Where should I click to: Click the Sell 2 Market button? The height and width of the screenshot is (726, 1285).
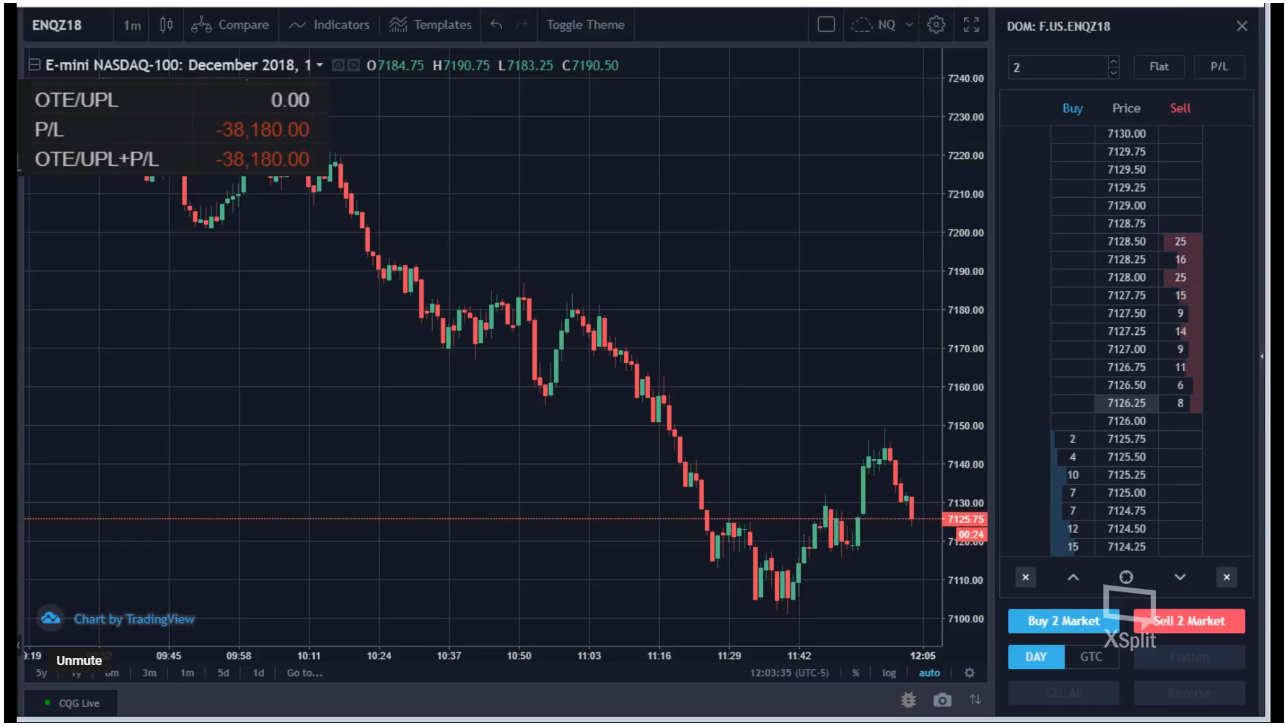1189,621
